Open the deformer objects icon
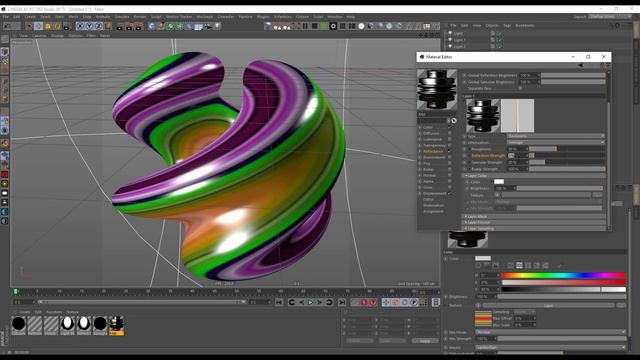The width and height of the screenshot is (640, 360). coord(189,26)
